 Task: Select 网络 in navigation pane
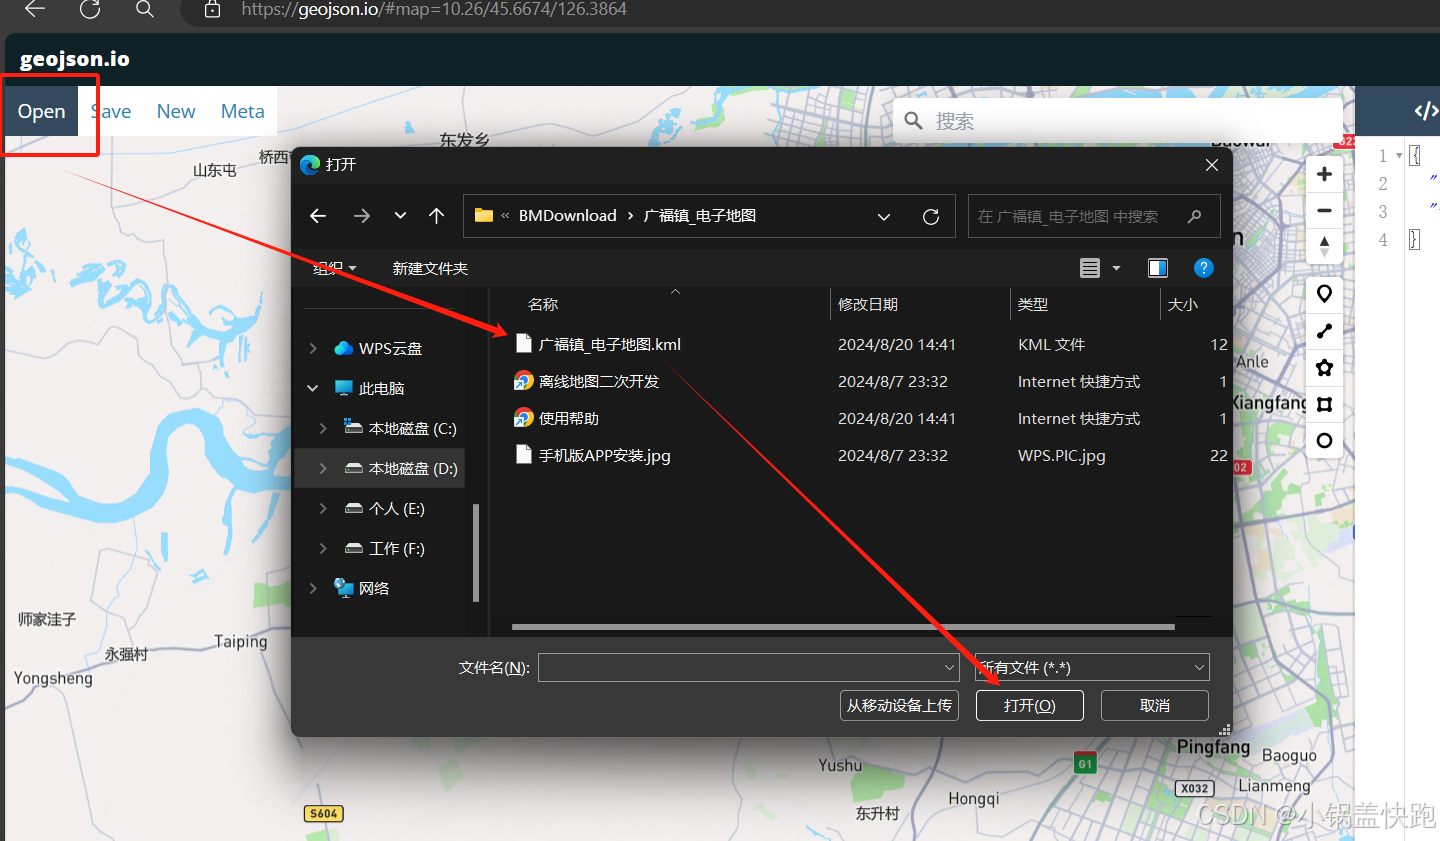tap(373, 588)
